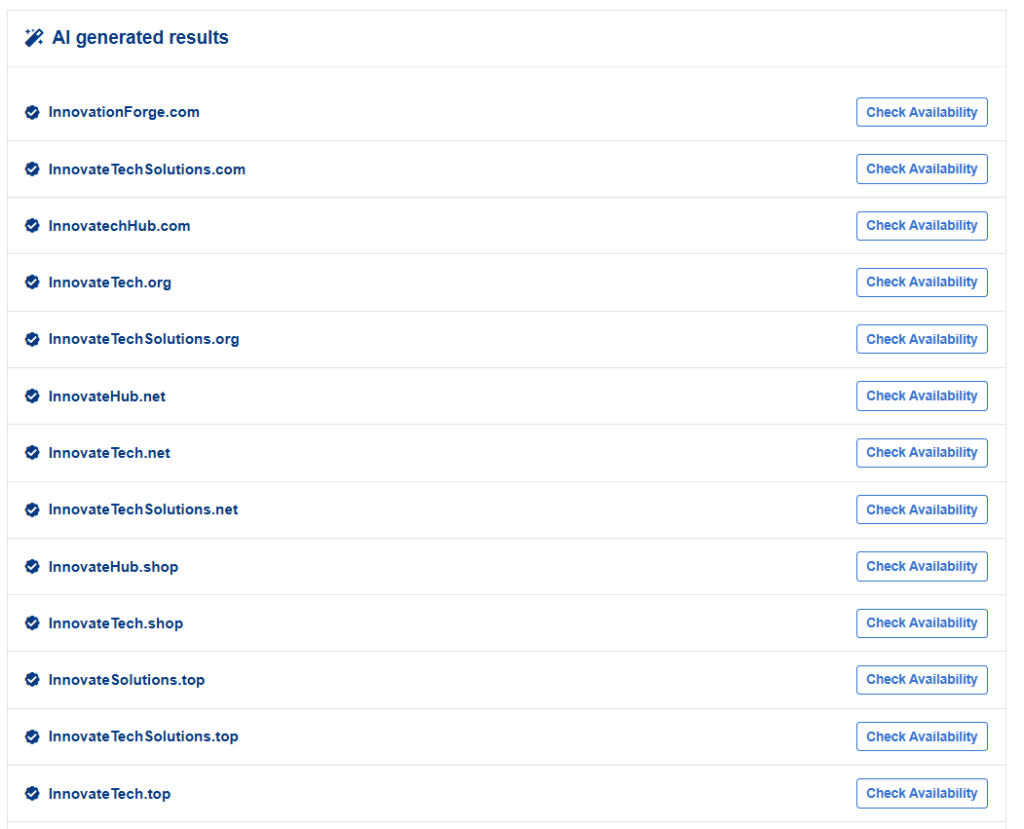Screen dimensions: 1024x829
Task: Select the InnovateTechSolutions.com domain name text
Action: click(147, 169)
